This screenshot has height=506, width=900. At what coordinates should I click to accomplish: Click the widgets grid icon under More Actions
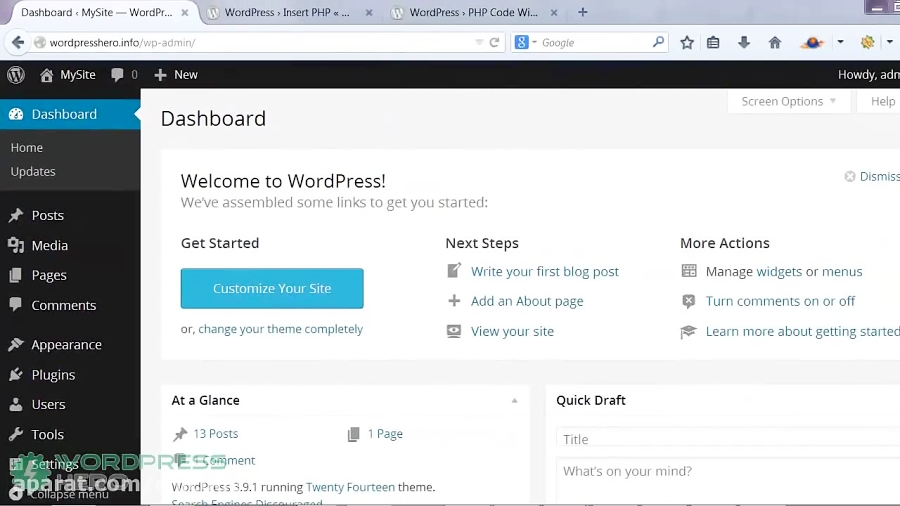(689, 271)
